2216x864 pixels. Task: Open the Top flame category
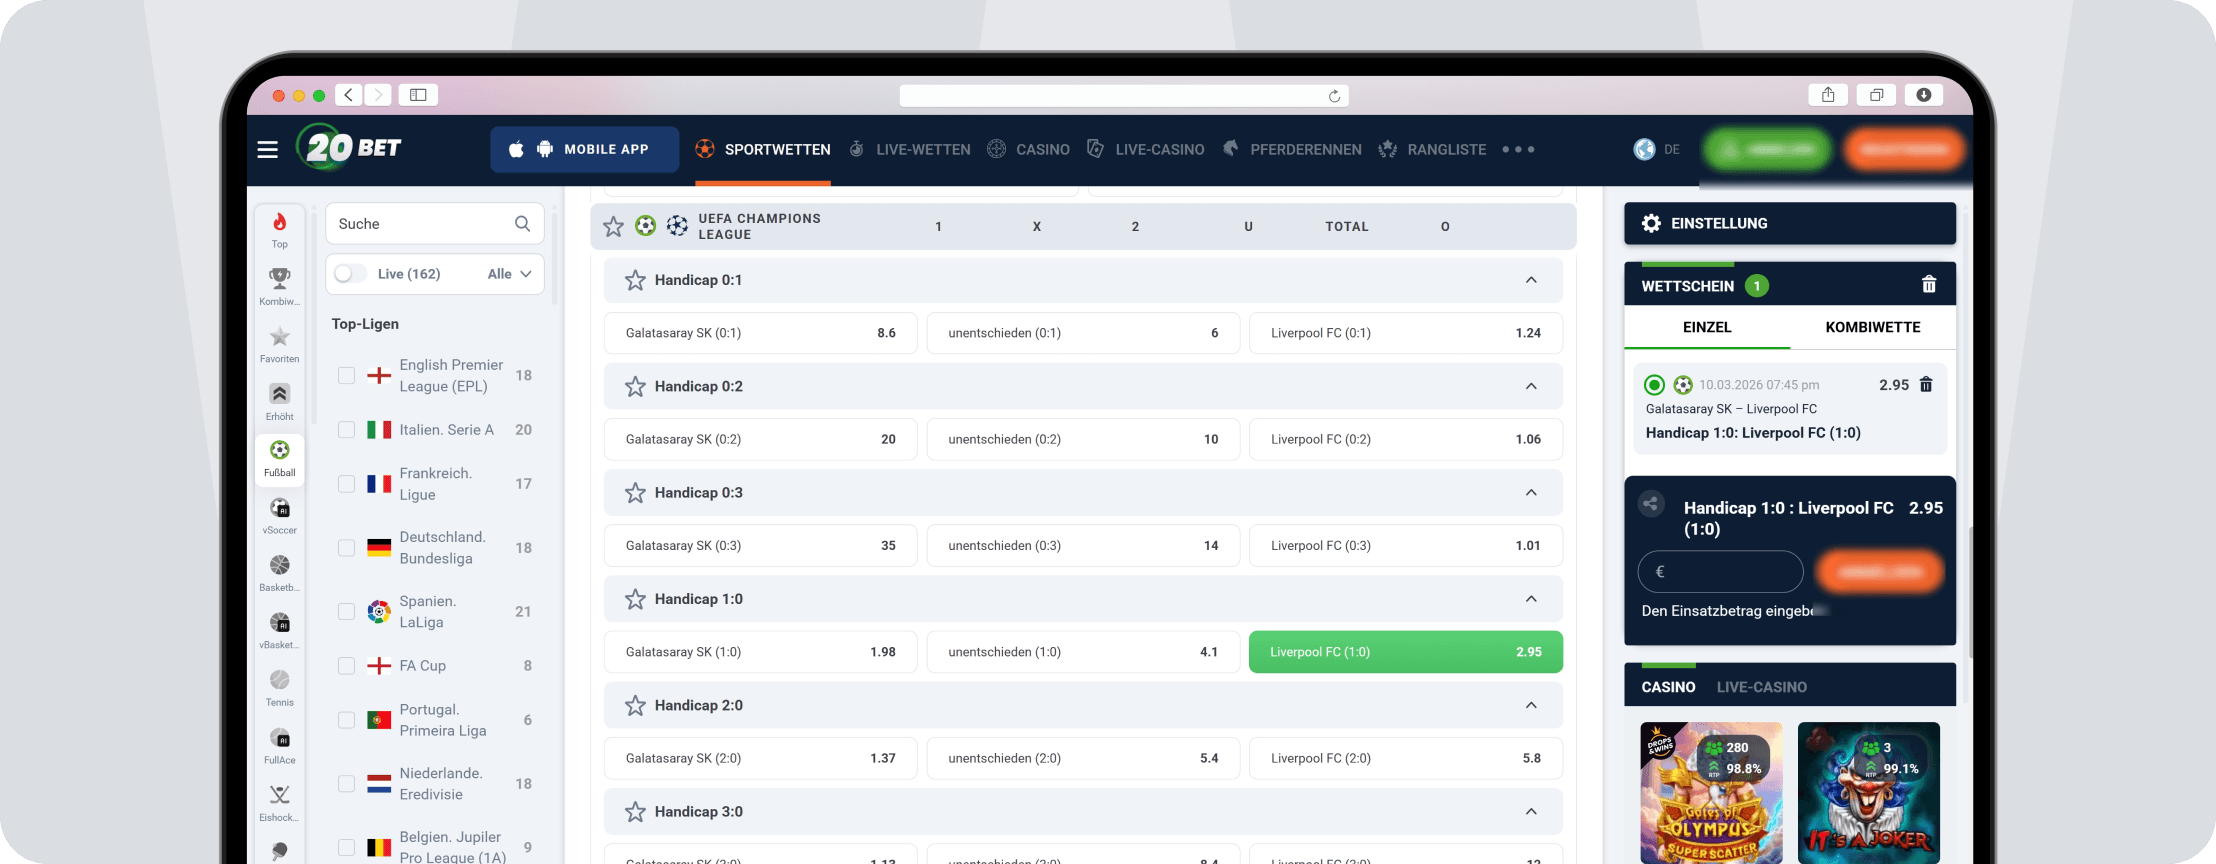tap(280, 228)
